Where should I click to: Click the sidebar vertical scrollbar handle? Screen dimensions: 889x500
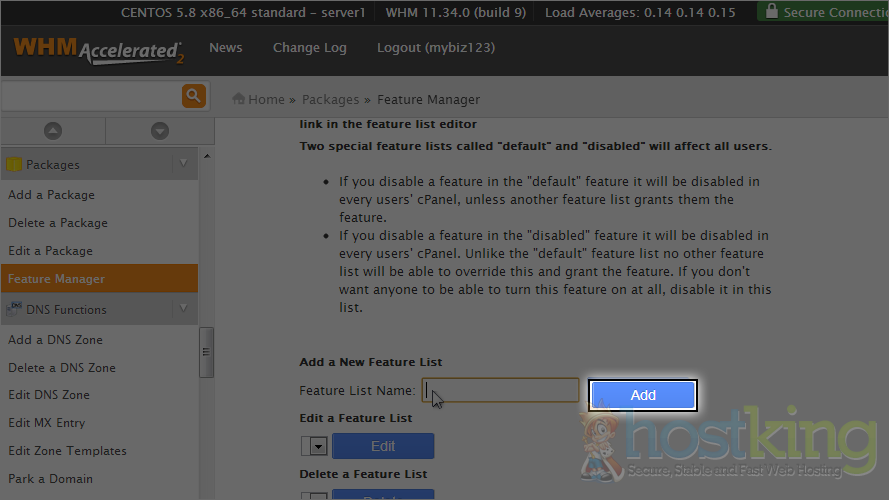point(206,352)
